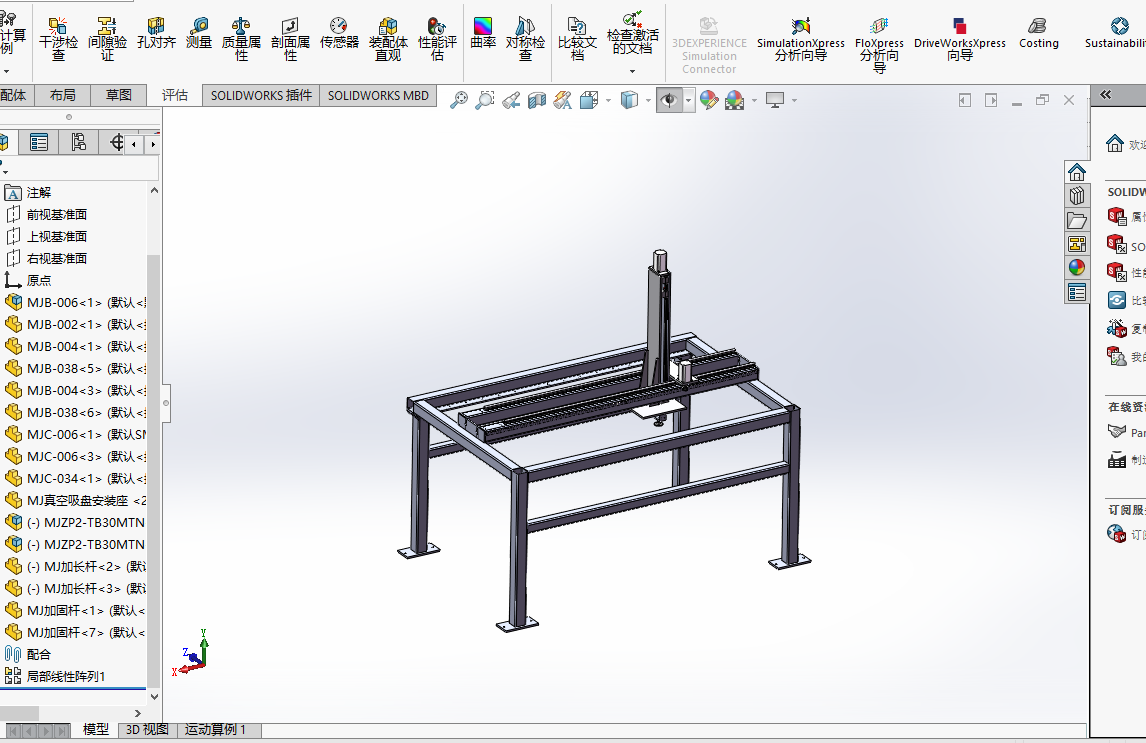This screenshot has width=1146, height=743.
Task: Open the Display Style dropdown arrow
Action: coord(648,100)
